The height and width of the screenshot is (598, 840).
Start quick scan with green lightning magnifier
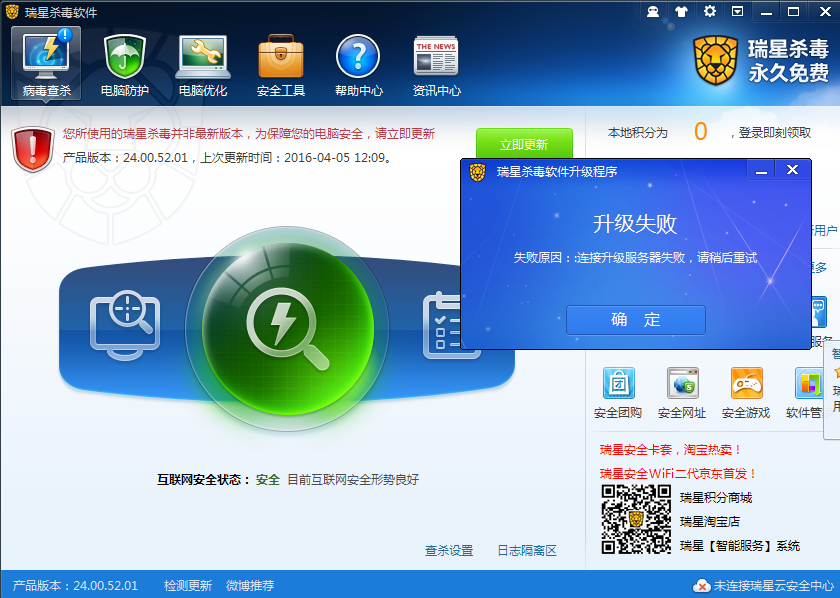pyautogui.click(x=288, y=328)
